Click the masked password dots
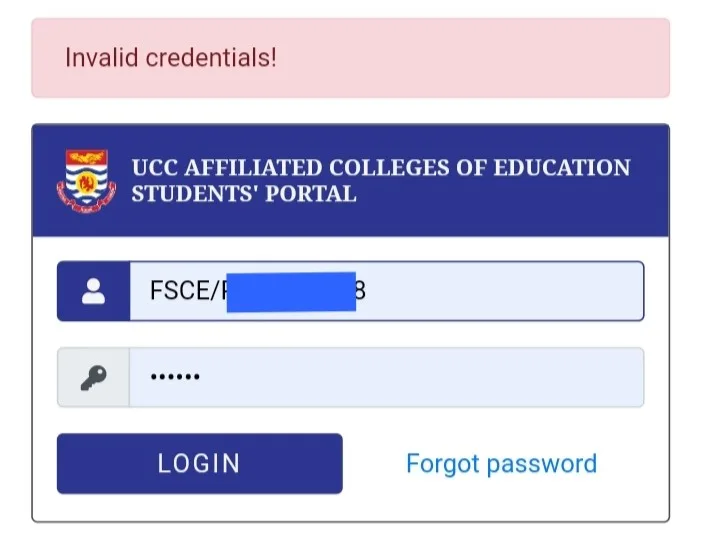 [175, 377]
